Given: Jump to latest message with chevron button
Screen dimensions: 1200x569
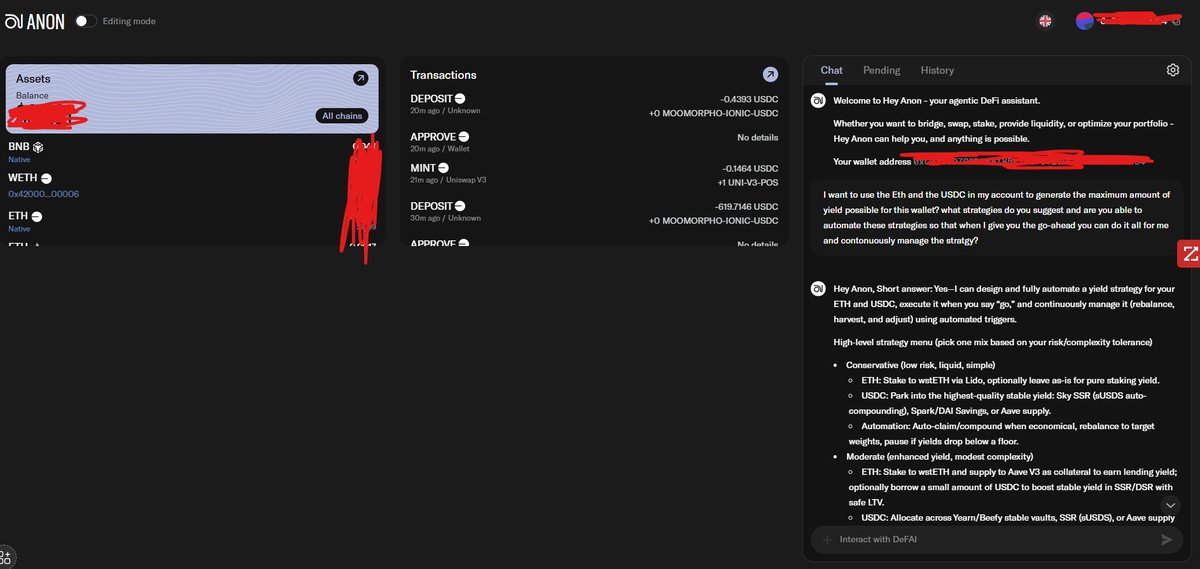Looking at the screenshot, I should tap(1172, 505).
